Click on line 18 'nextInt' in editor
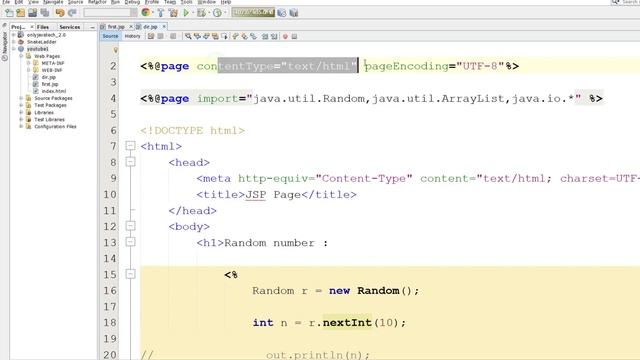 pyautogui.click(x=347, y=322)
